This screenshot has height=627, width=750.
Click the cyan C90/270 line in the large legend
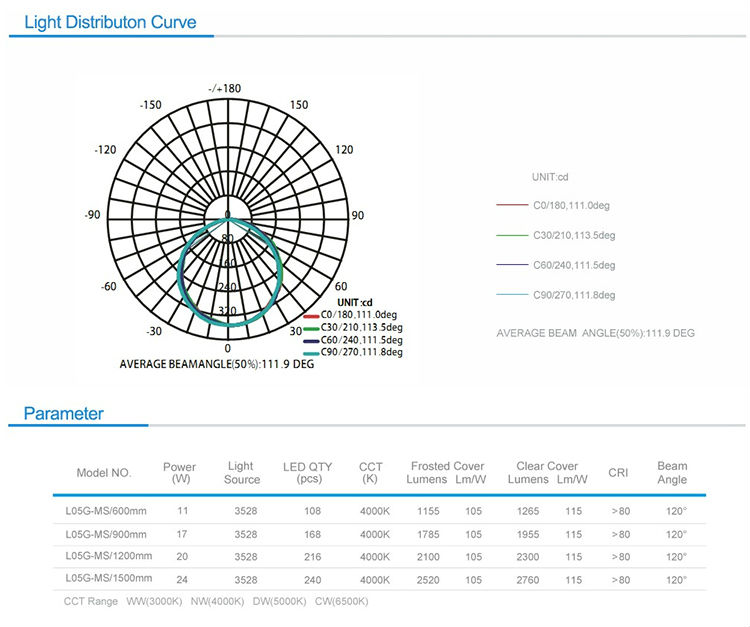514,295
